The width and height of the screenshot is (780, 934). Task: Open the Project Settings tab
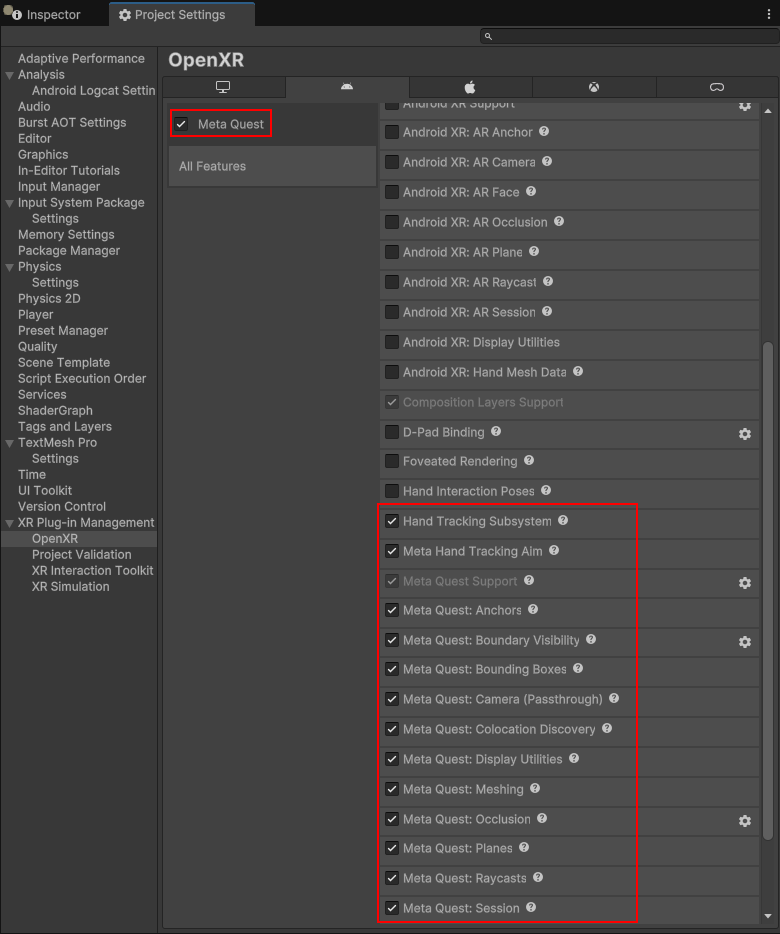pos(181,14)
